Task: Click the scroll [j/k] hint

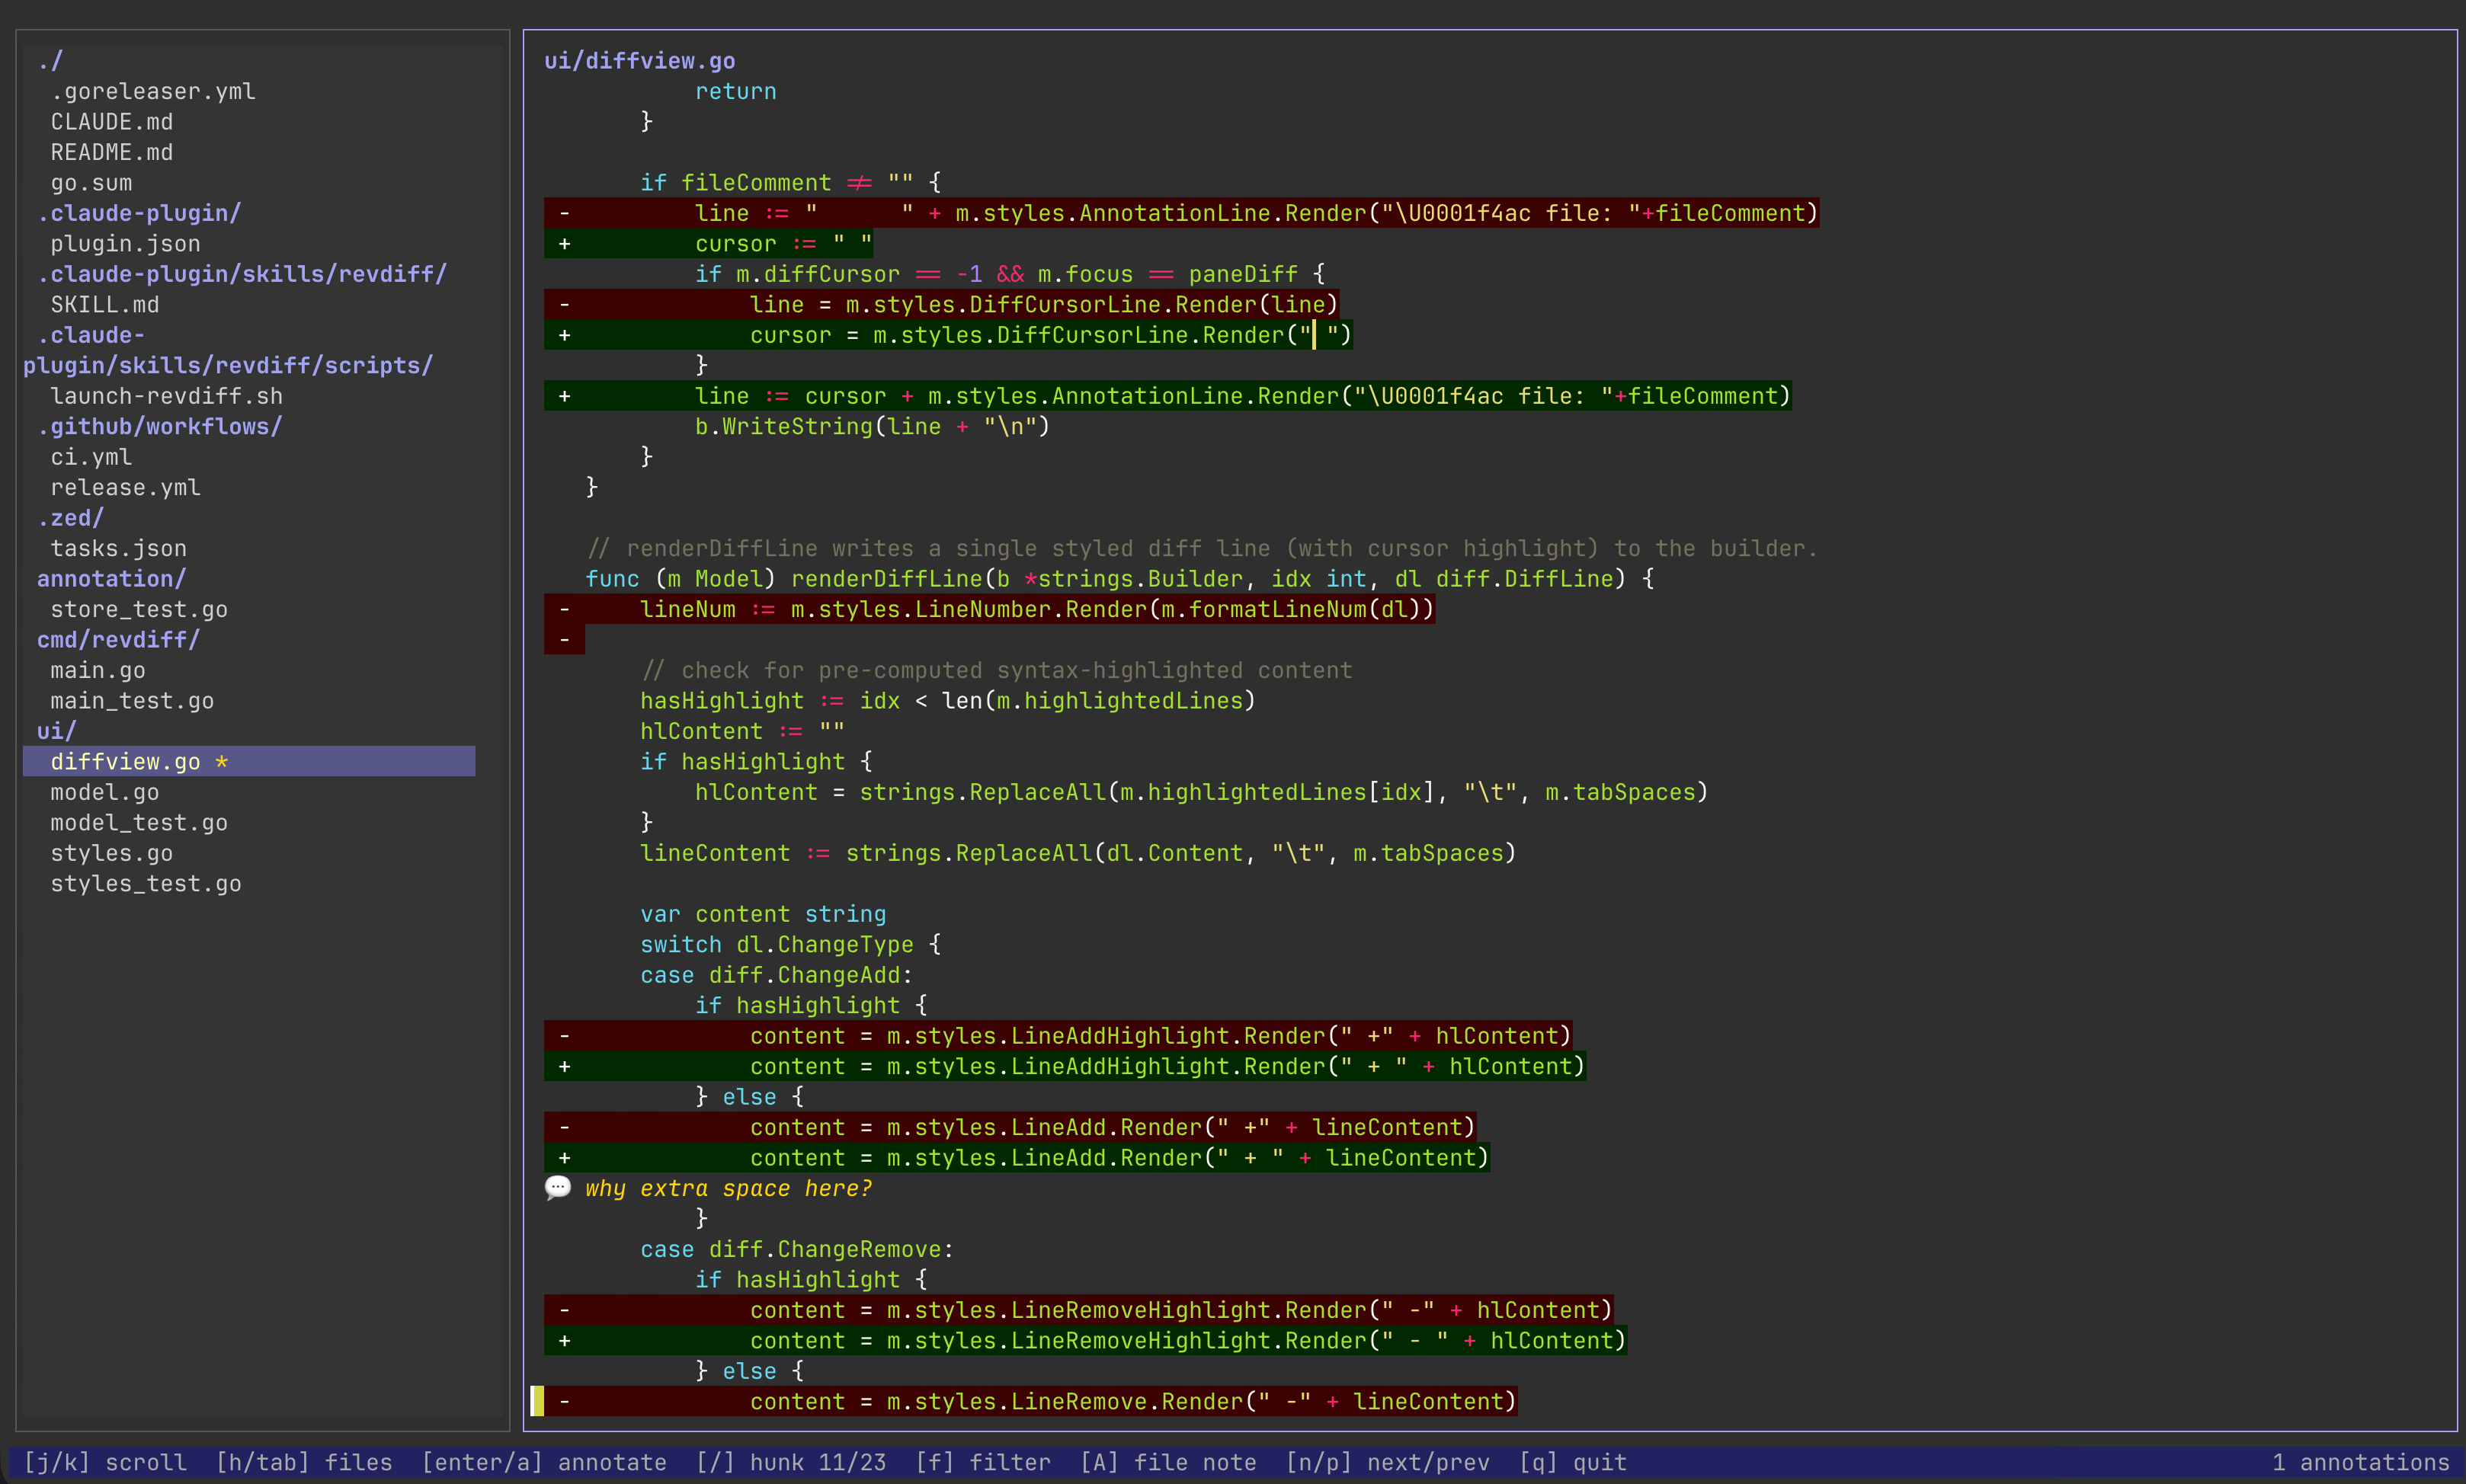Action: 104,1462
